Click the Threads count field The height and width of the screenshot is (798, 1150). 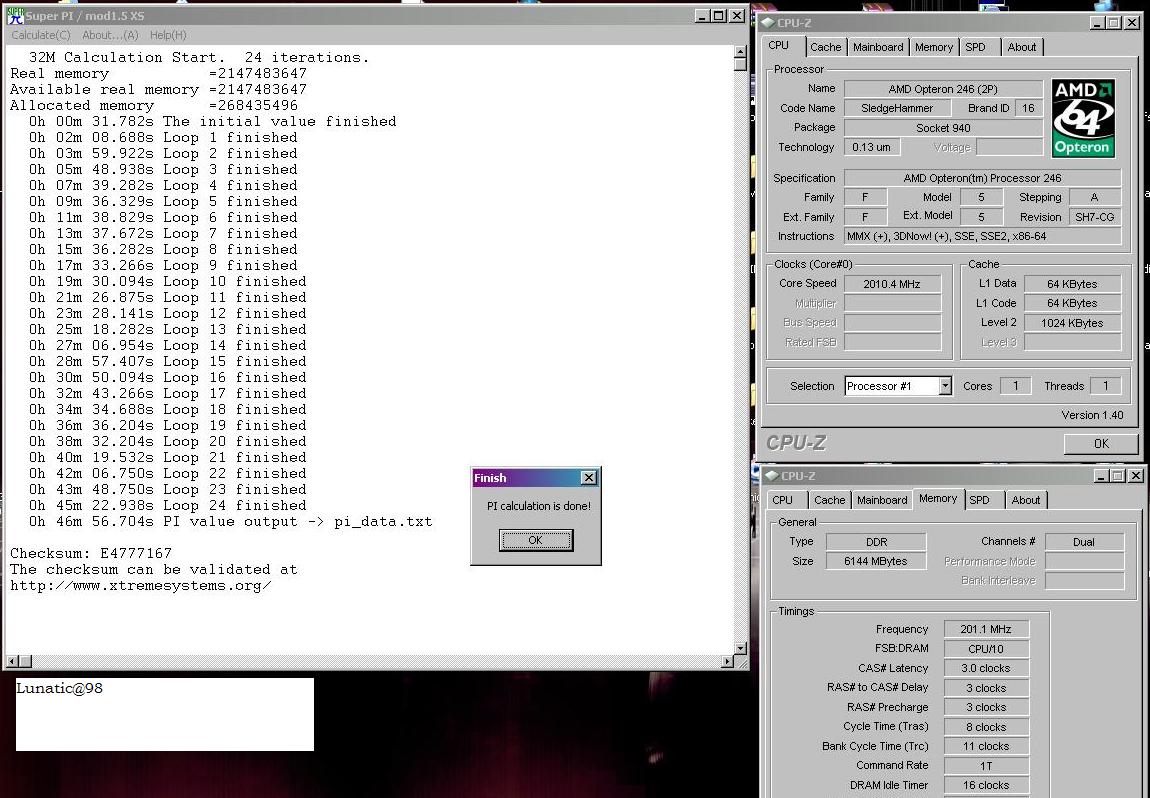(1105, 386)
